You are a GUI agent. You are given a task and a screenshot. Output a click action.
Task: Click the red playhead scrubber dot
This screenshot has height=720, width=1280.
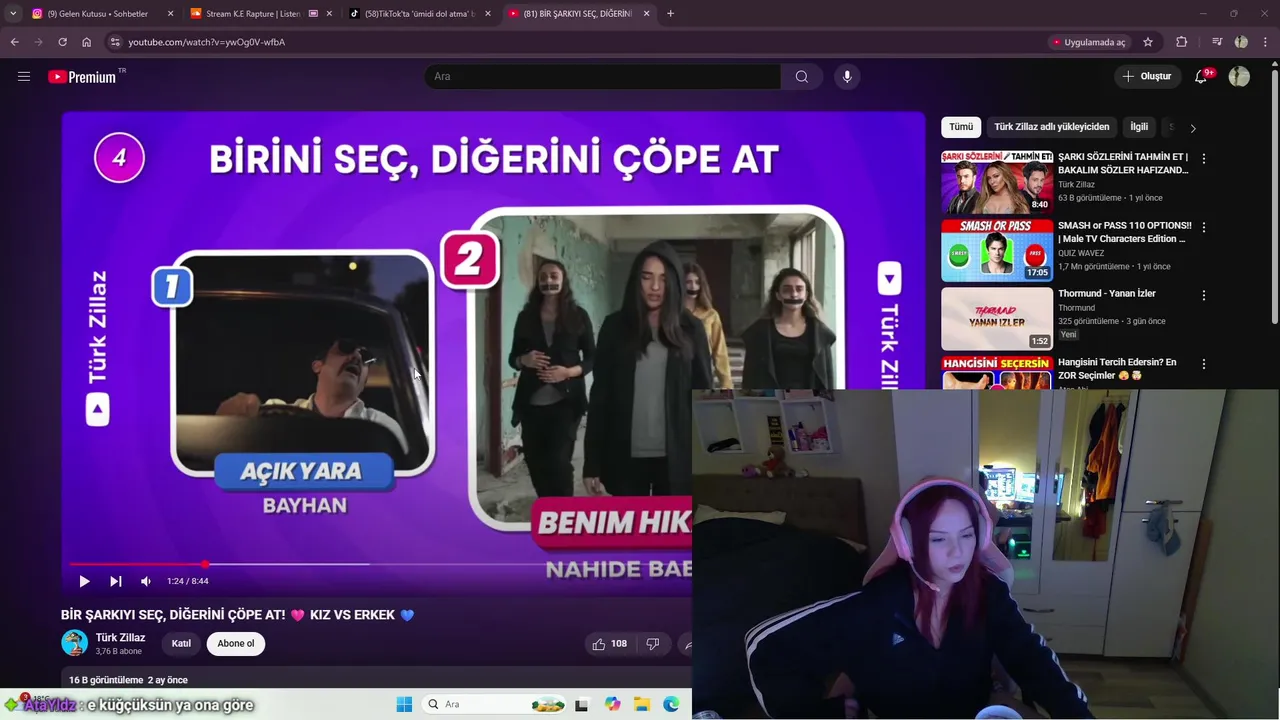(x=205, y=565)
